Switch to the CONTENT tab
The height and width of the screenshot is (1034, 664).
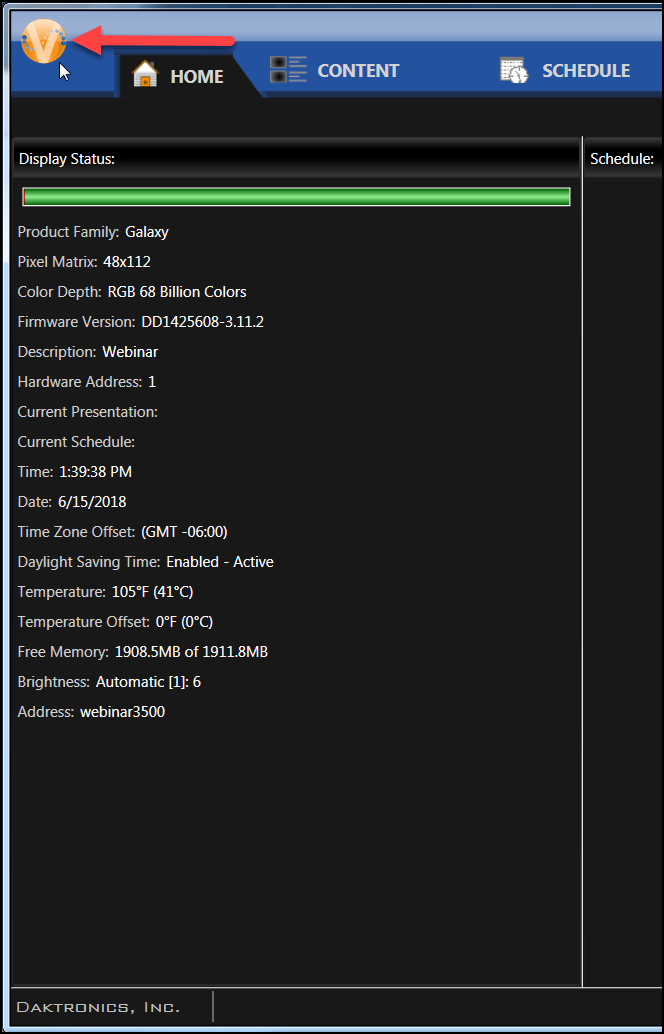(357, 70)
